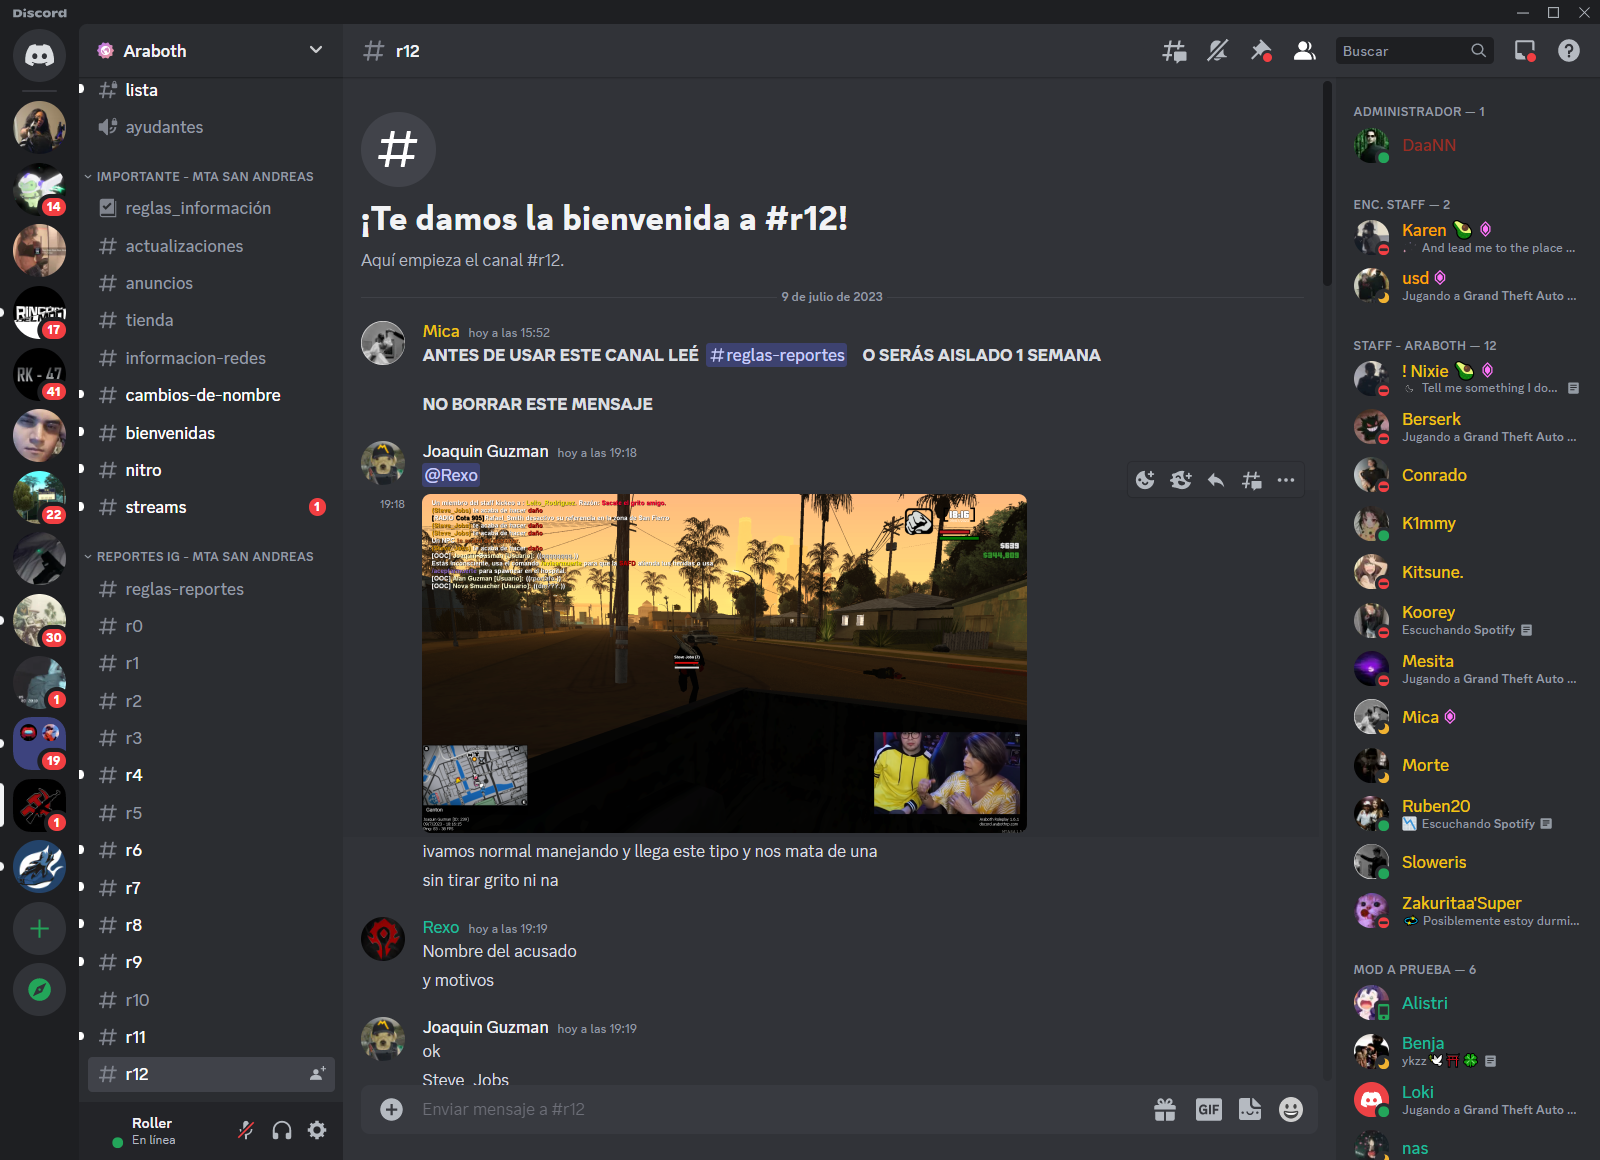Open the gift Nitro icon
Screen dimensions: 1600x1160
[x=1165, y=1109]
